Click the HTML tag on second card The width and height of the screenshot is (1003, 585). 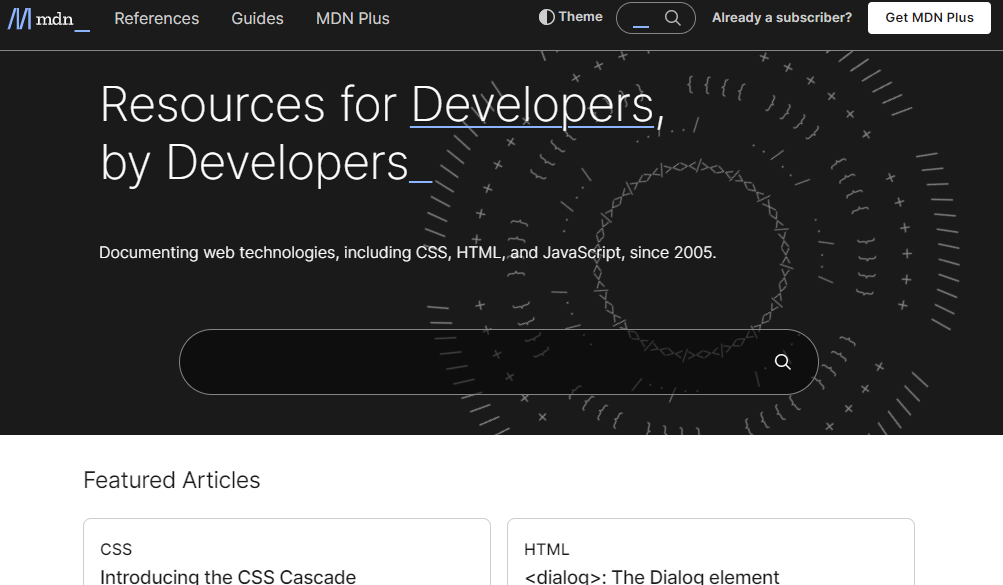click(x=546, y=549)
